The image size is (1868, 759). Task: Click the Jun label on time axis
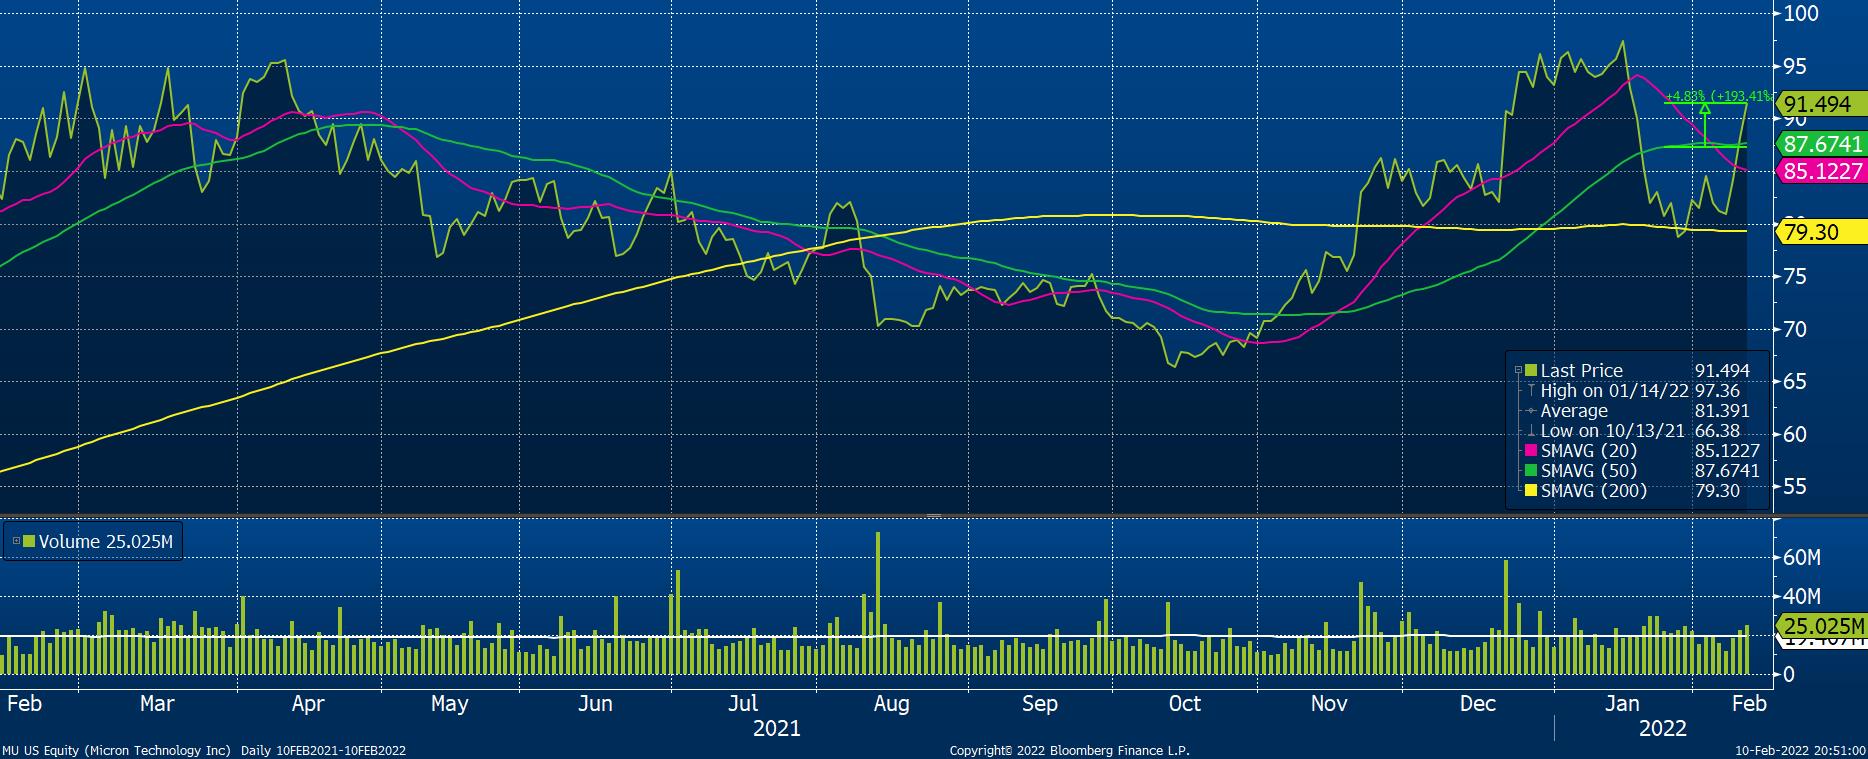pyautogui.click(x=595, y=704)
